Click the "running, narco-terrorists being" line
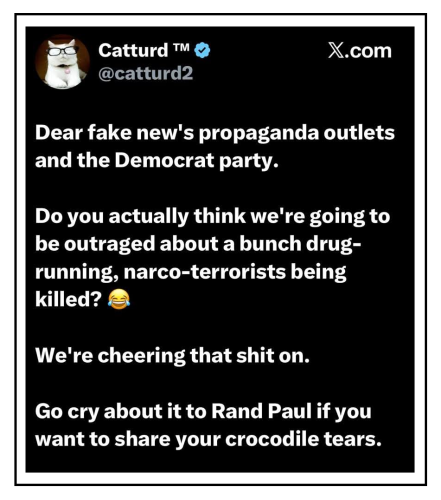This screenshot has width=441, height=500. tap(191, 272)
